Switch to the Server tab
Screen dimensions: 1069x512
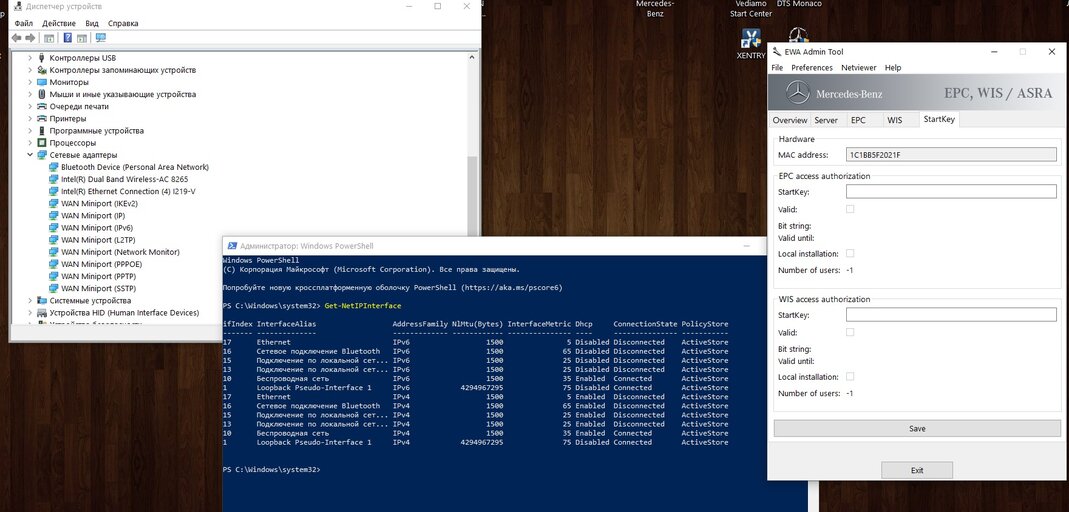point(826,120)
